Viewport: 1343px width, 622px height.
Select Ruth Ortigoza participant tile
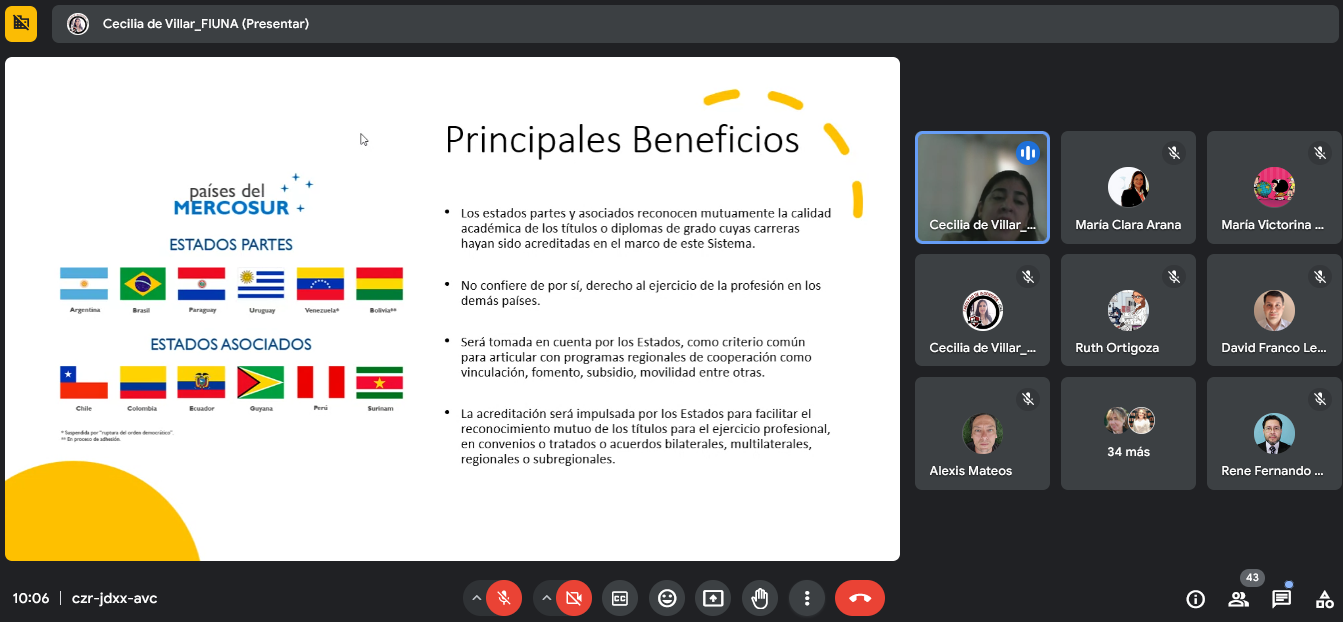coord(1128,310)
